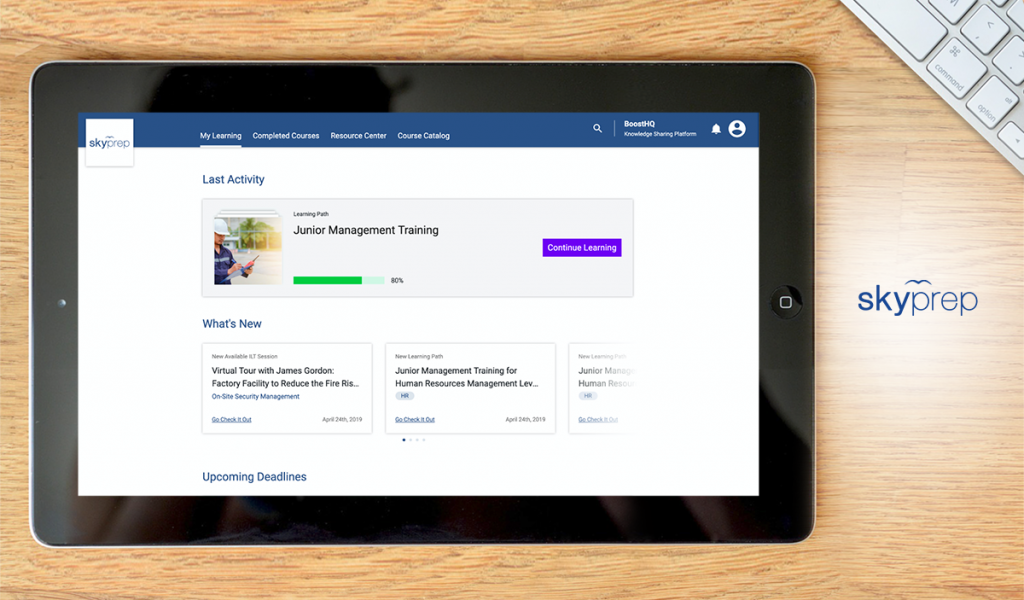Click the HR tag on the learning path card
1024x600 pixels.
(x=403, y=395)
